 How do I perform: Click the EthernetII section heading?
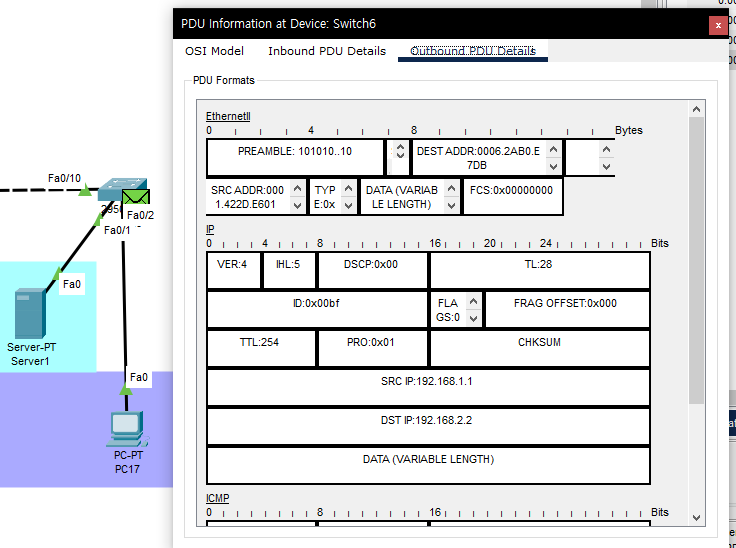(x=228, y=116)
